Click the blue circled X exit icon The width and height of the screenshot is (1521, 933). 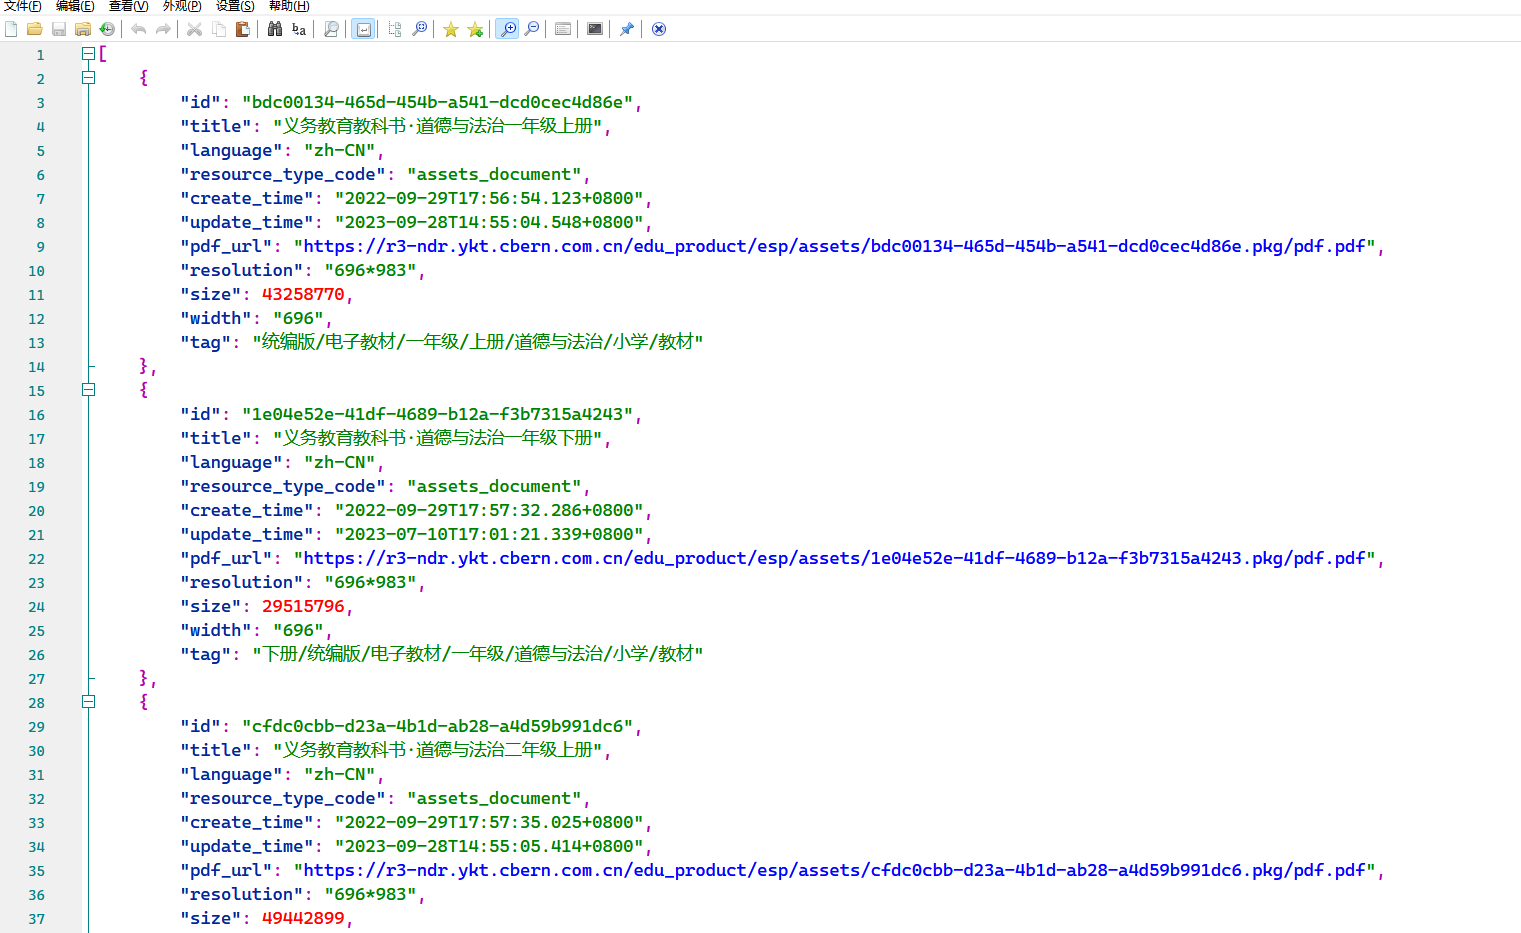point(659,29)
